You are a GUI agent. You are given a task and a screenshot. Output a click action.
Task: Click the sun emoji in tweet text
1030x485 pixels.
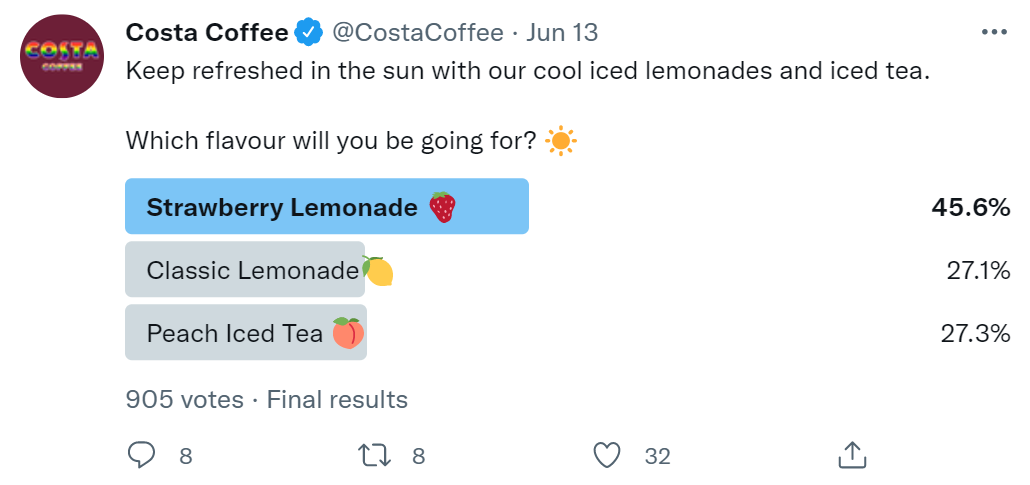[560, 142]
